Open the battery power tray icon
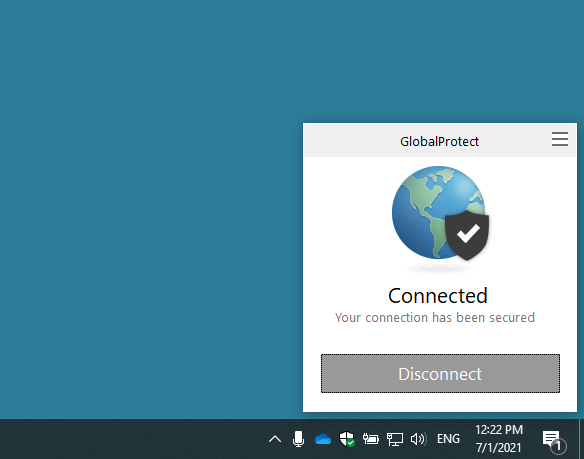584x459 pixels. [371, 439]
